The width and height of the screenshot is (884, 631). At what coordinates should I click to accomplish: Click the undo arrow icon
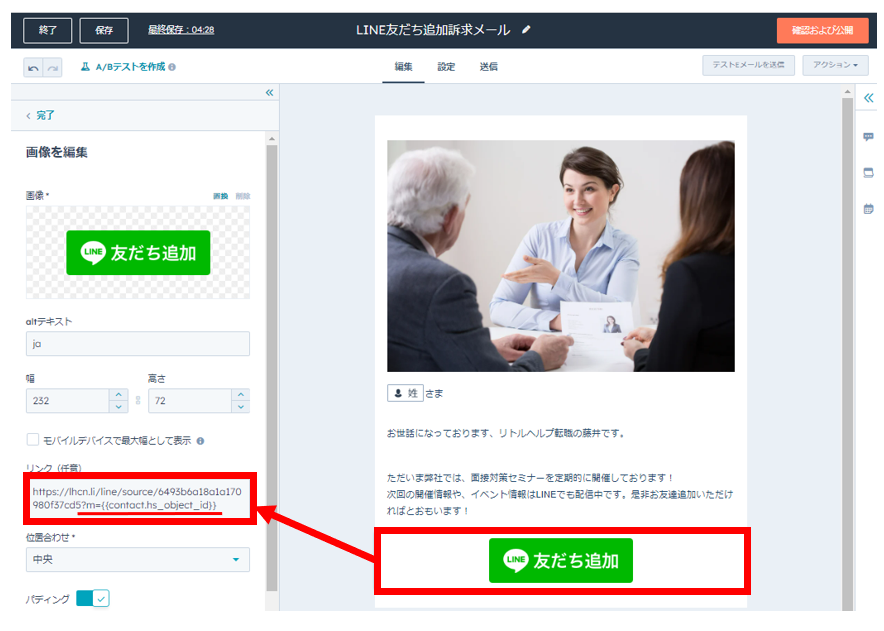(x=33, y=67)
